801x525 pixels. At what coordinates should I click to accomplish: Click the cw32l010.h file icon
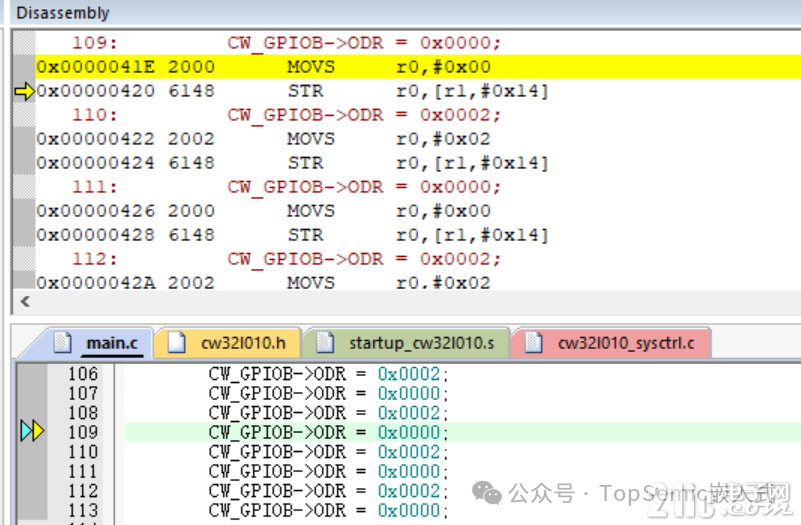click(x=176, y=342)
